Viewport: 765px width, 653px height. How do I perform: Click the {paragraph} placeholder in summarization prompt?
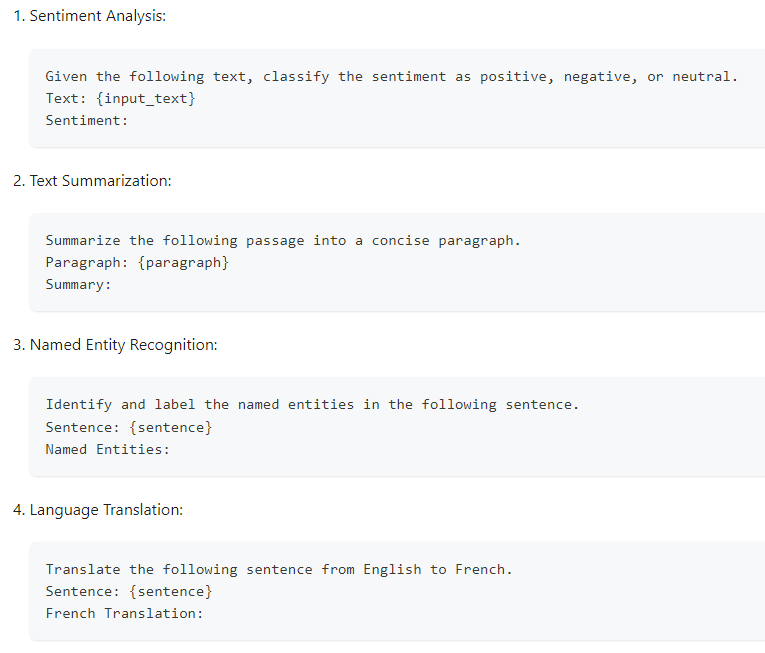pyautogui.click(x=183, y=263)
